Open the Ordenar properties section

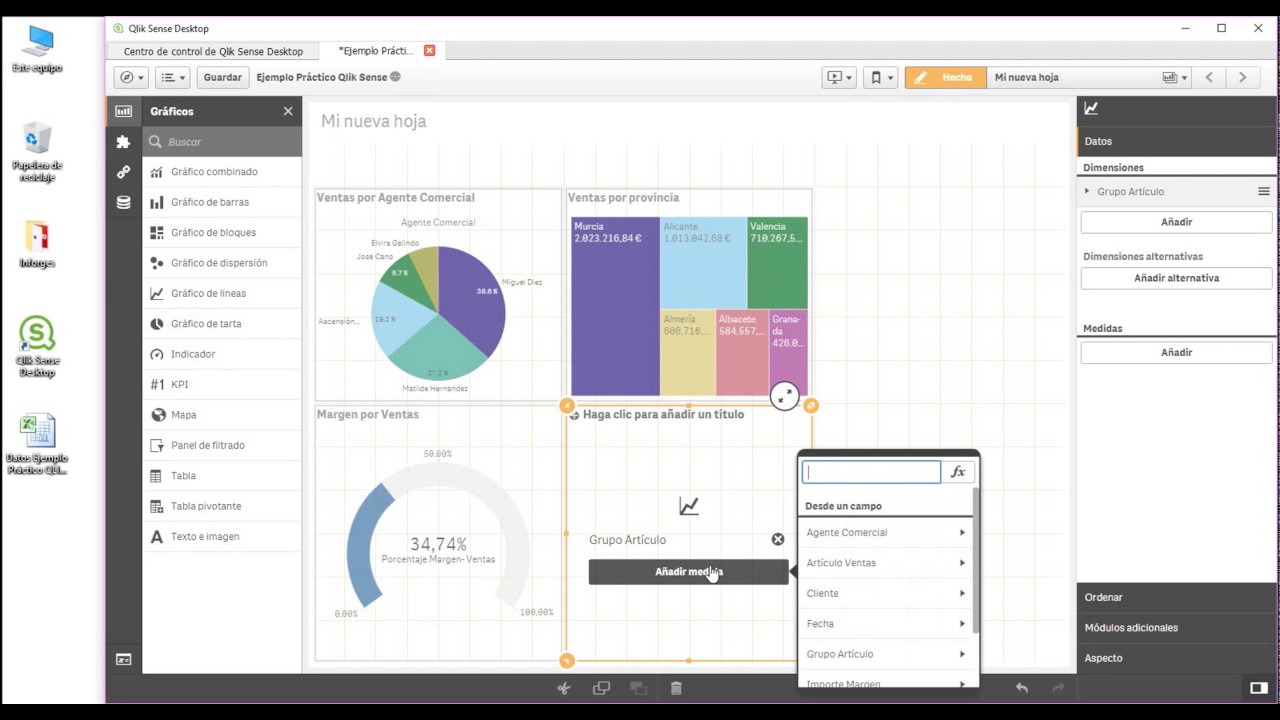pyautogui.click(x=1176, y=597)
